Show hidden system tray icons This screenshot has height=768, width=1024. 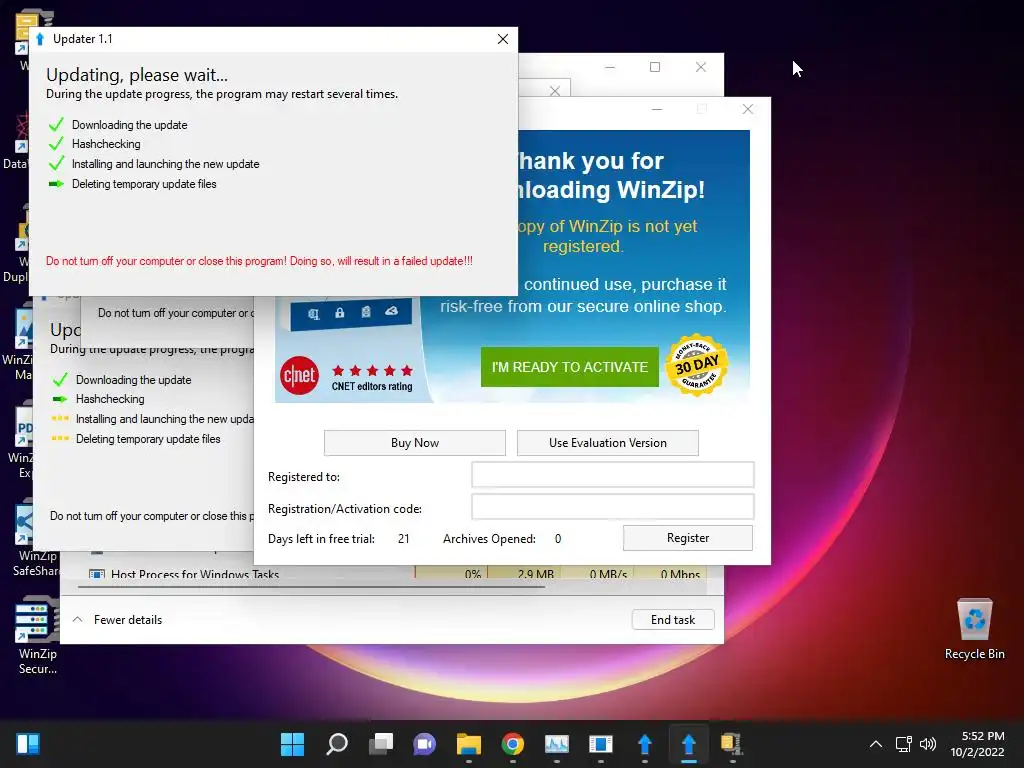876,744
